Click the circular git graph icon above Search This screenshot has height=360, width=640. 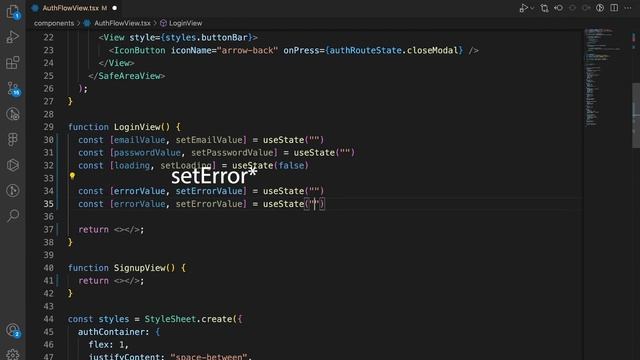pyautogui.click(x=13, y=190)
